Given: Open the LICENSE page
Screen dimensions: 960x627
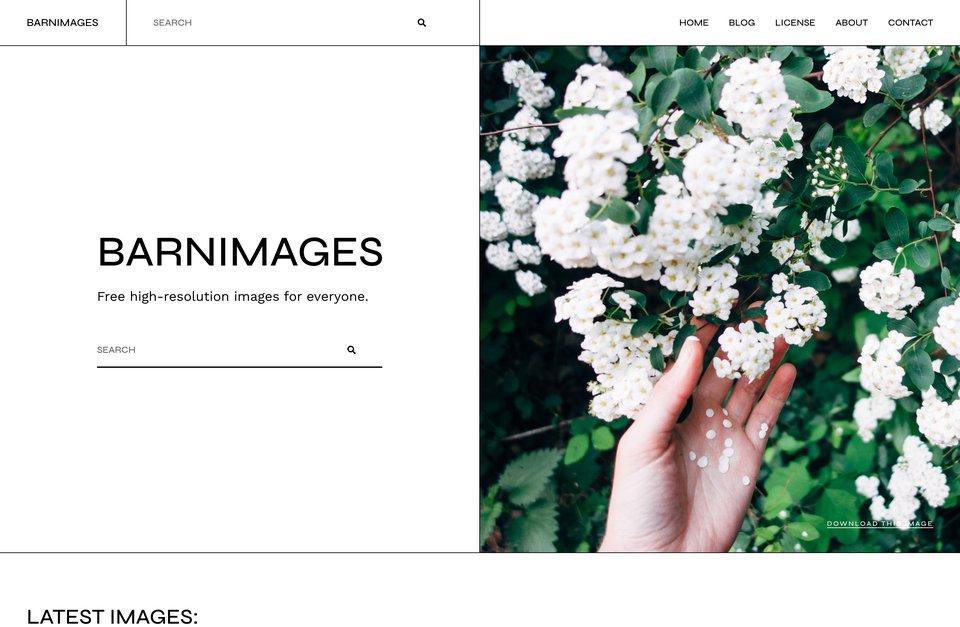Looking at the screenshot, I should point(795,23).
